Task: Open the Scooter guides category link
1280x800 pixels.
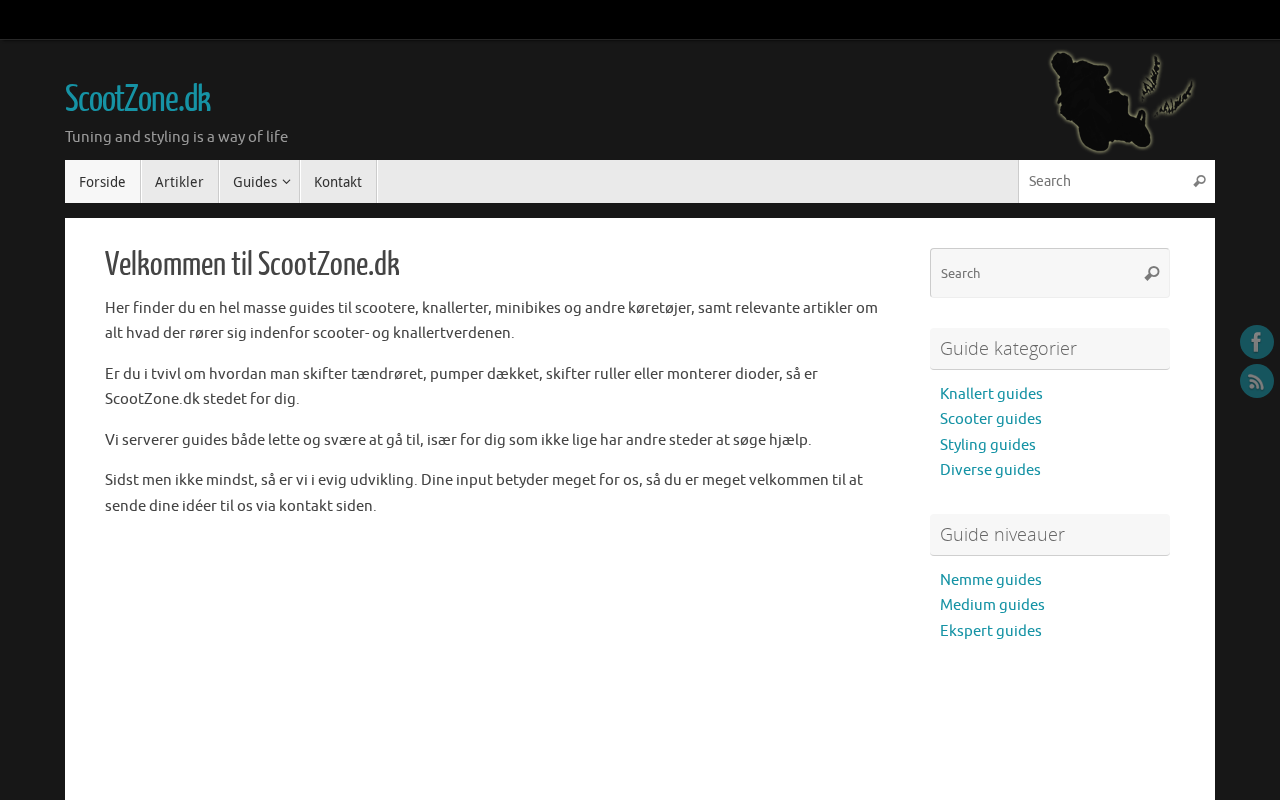Action: 991,419
